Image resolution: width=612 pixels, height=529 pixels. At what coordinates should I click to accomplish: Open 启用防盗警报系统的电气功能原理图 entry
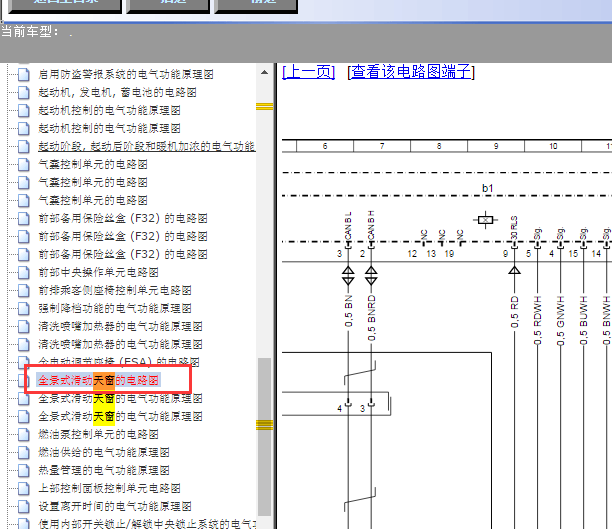[x=126, y=74]
